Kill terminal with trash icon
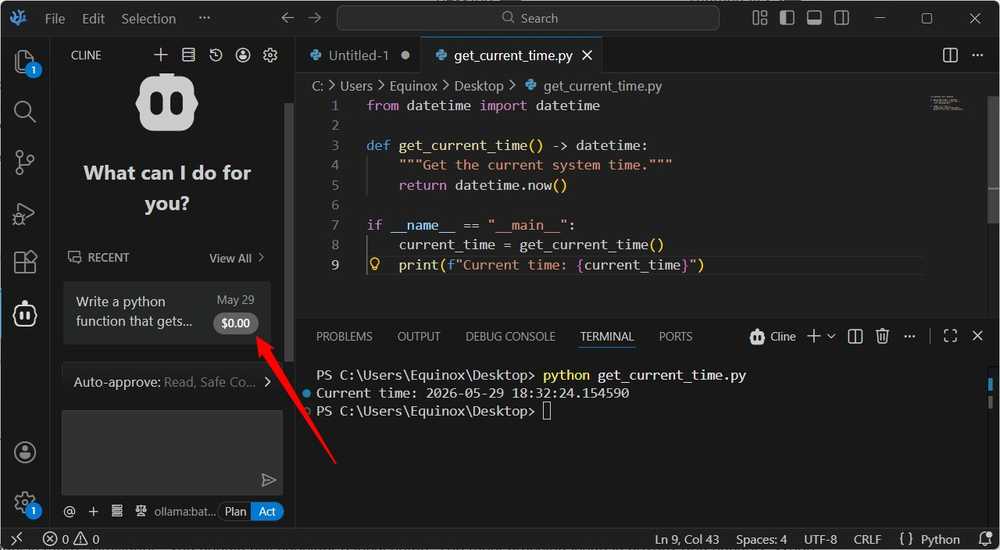Screen dimensions: 1000x550 [x=882, y=336]
